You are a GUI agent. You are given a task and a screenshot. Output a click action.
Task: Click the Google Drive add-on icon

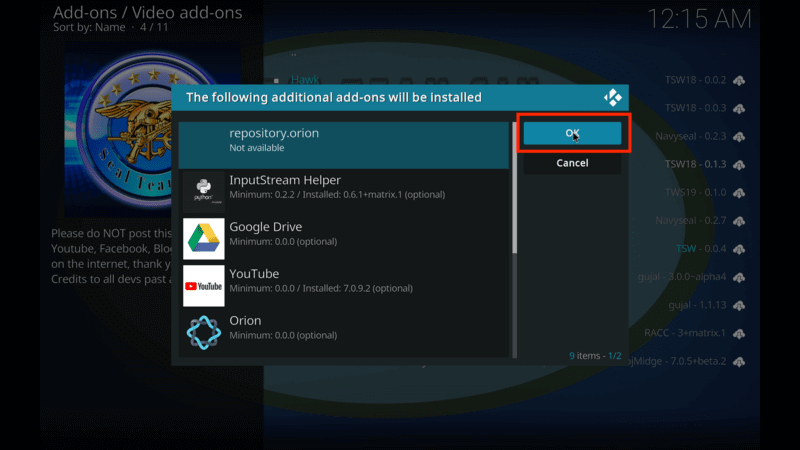coord(203,239)
